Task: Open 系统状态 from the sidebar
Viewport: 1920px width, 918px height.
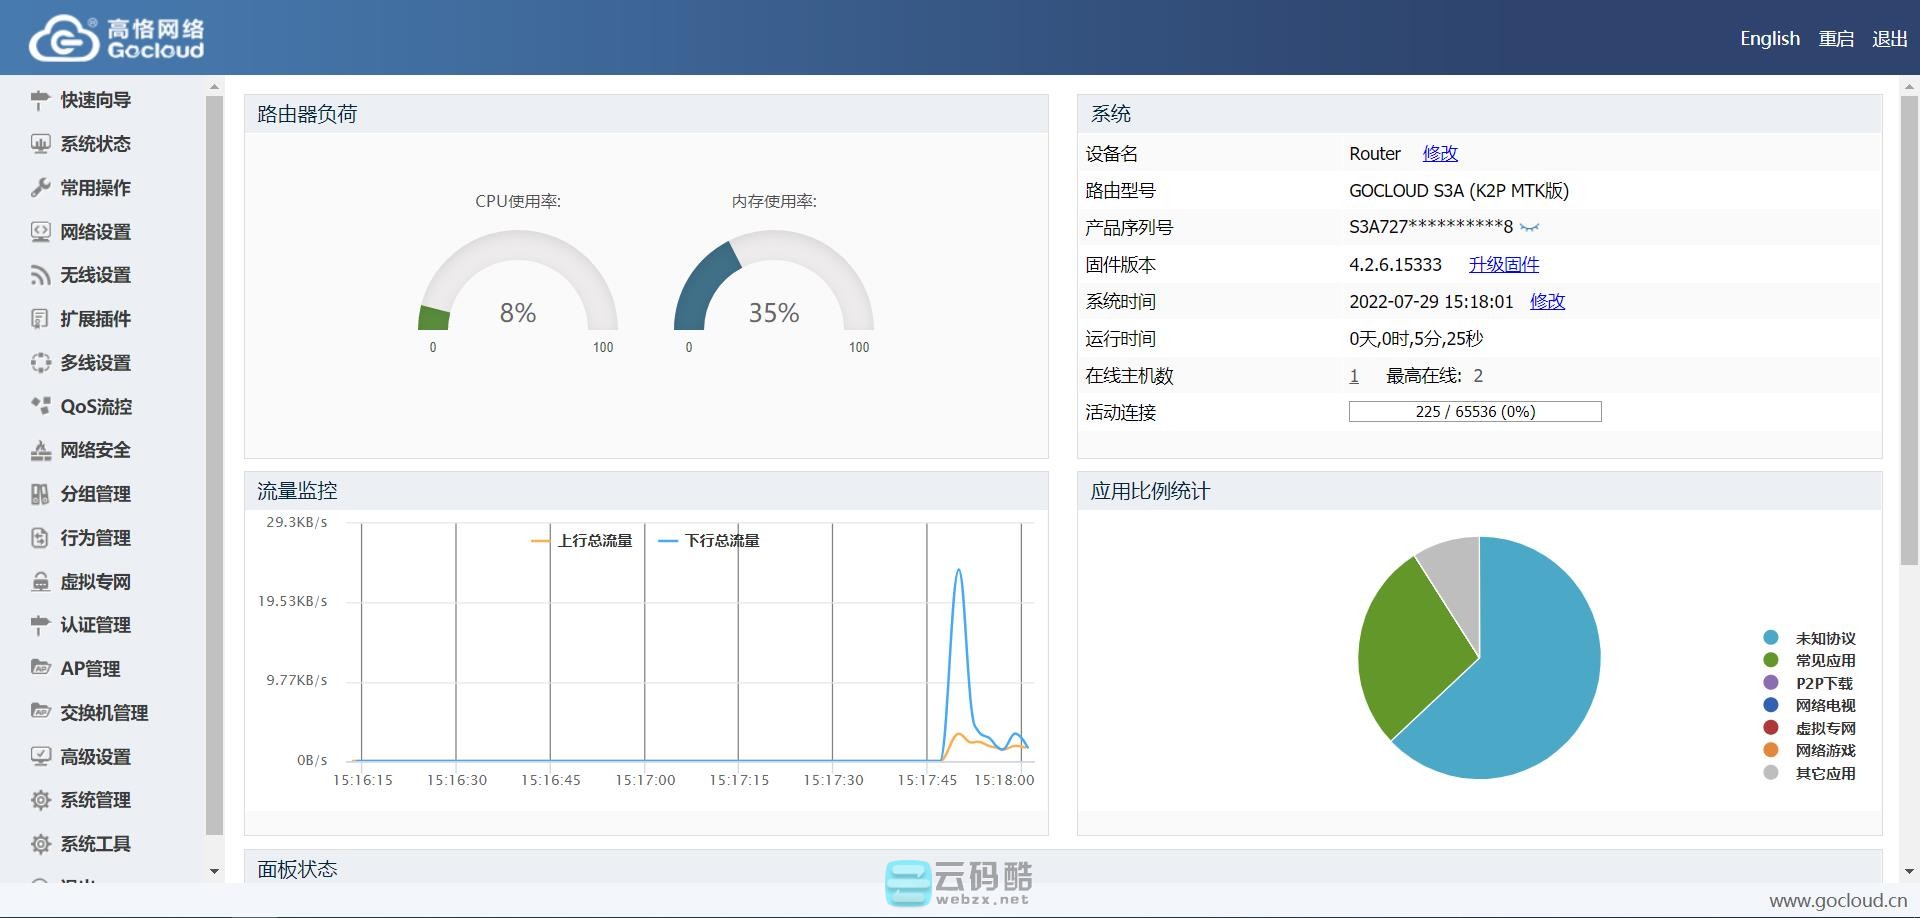Action: tap(97, 144)
